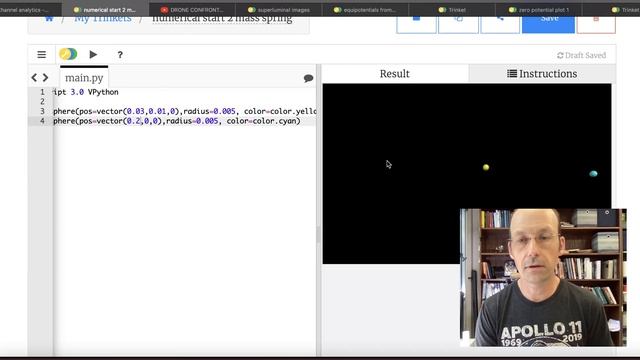Click the yellow sphere in the result view
Screen dimensions: 640x360
486,167
